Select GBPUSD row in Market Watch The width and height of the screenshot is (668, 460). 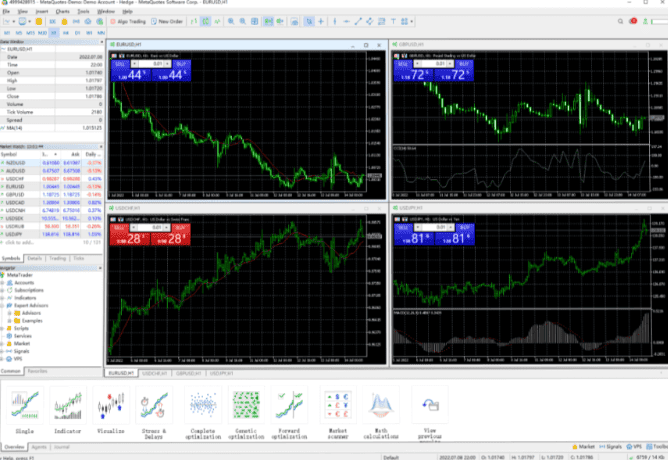[51, 195]
